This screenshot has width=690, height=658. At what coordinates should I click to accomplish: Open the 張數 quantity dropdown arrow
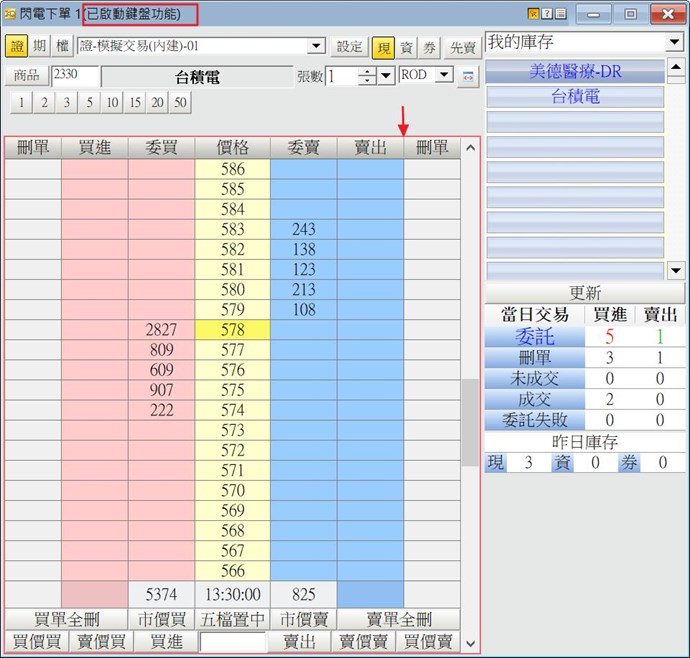pyautogui.click(x=386, y=77)
